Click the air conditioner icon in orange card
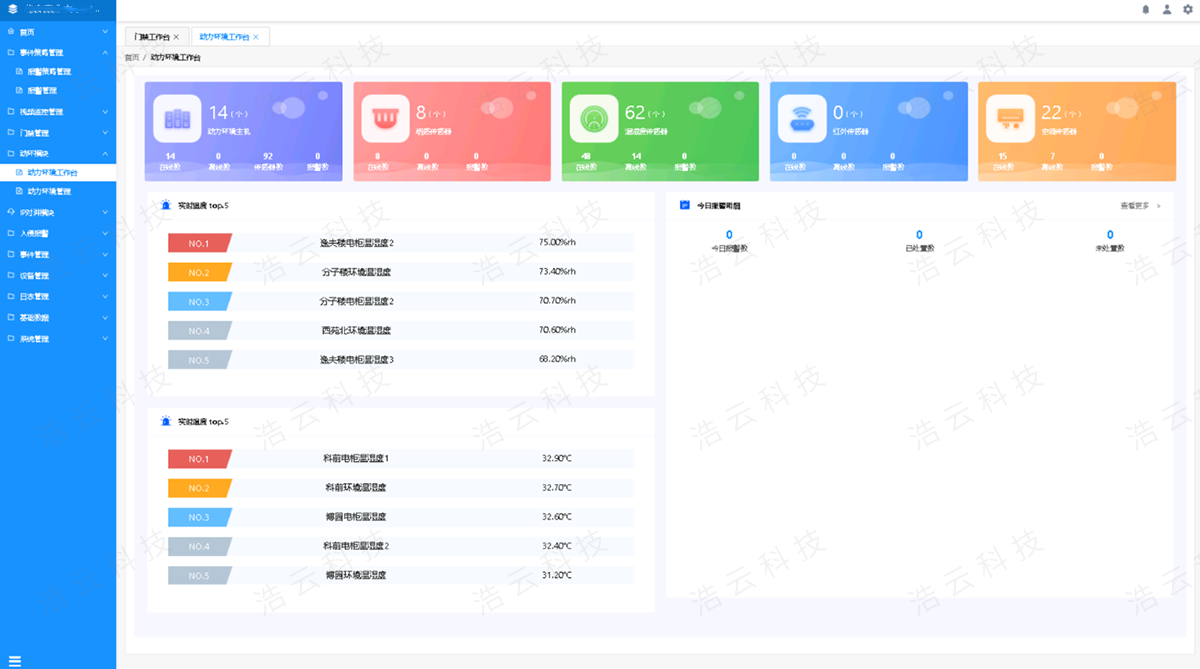The width and height of the screenshot is (1200, 669). coord(1010,119)
